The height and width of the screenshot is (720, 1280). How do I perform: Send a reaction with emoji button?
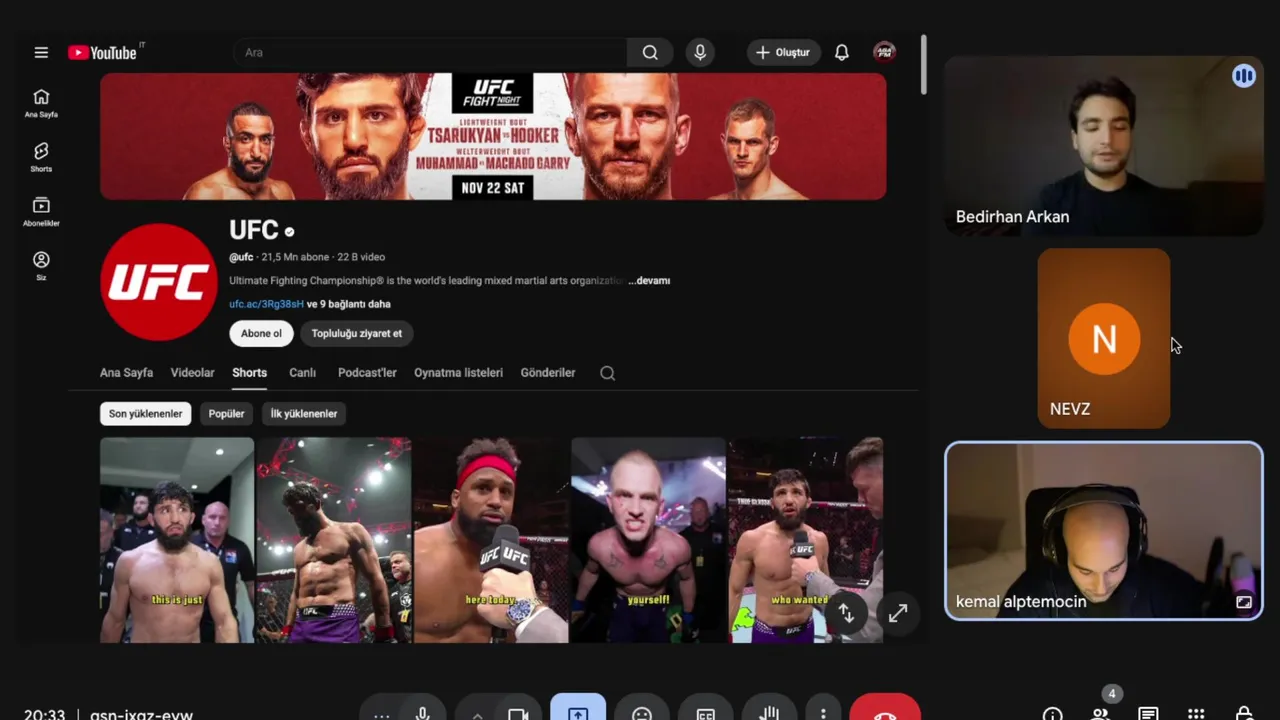coord(642,709)
